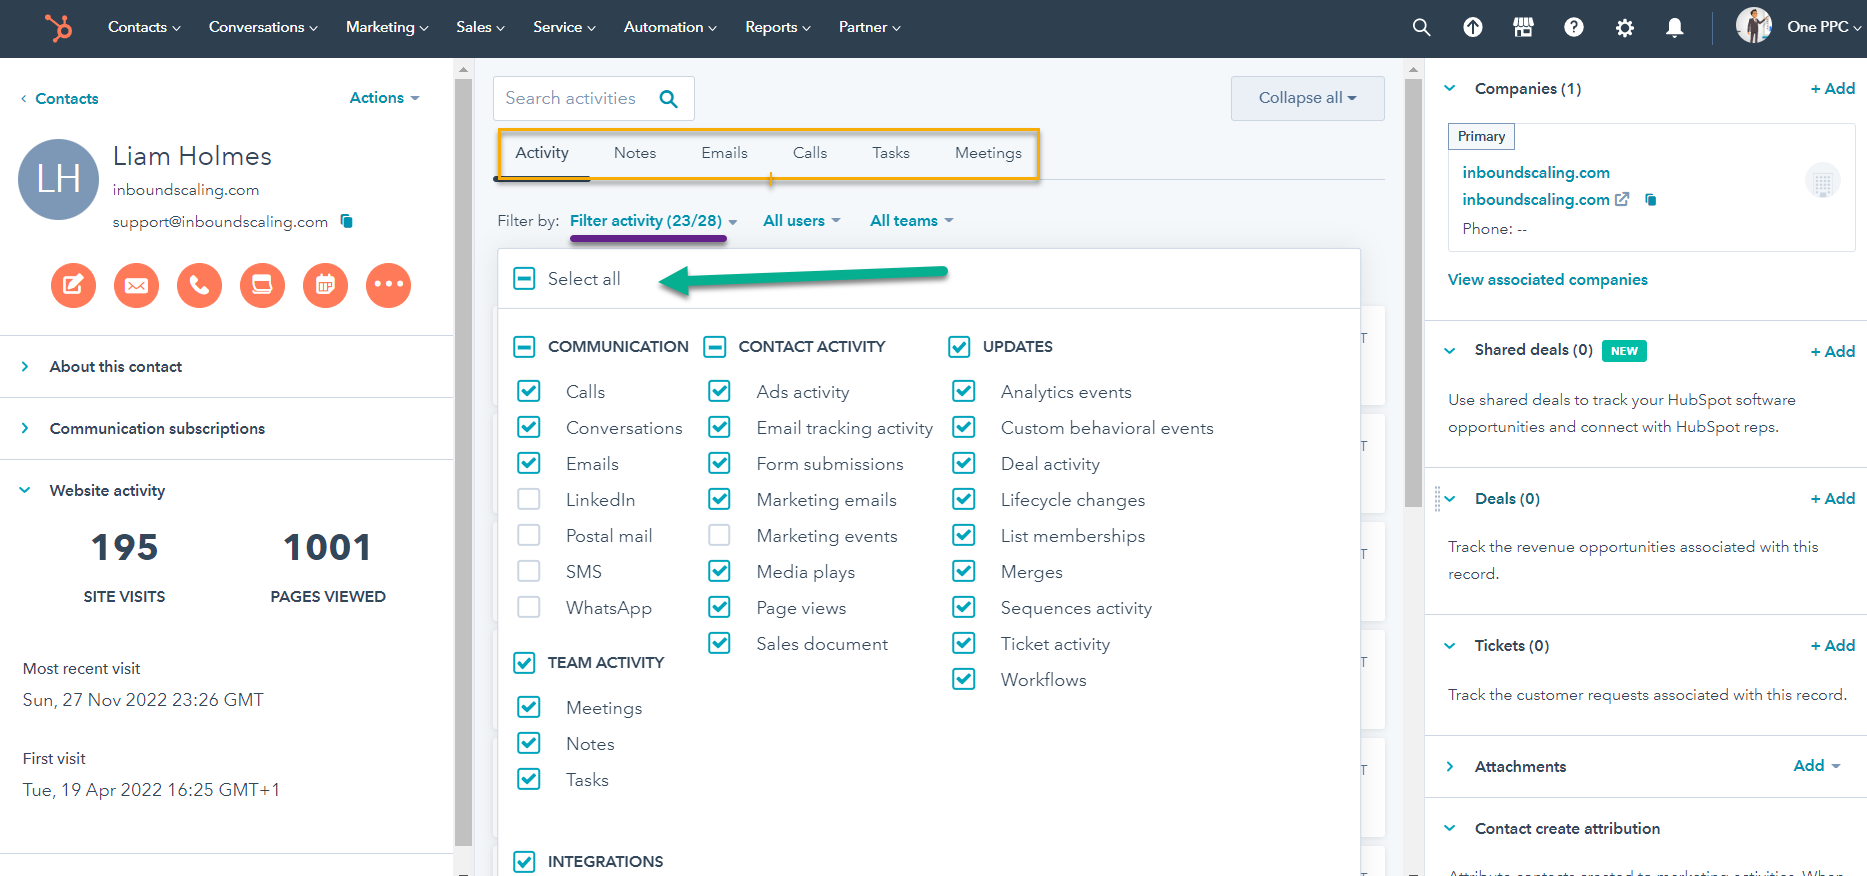This screenshot has width=1867, height=876.
Task: Open the settings gear icon
Action: 1624,28
